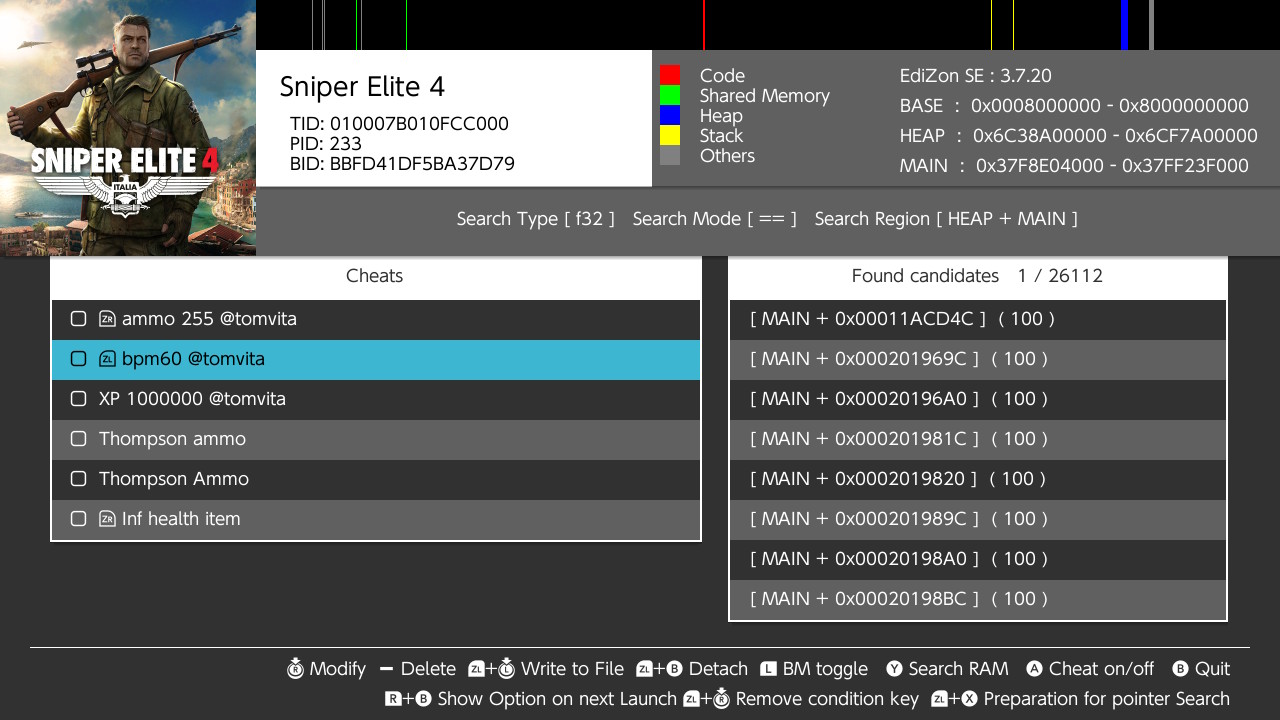The image size is (1280, 720).
Task: Click the gray Others legend swatch
Action: click(x=670, y=155)
